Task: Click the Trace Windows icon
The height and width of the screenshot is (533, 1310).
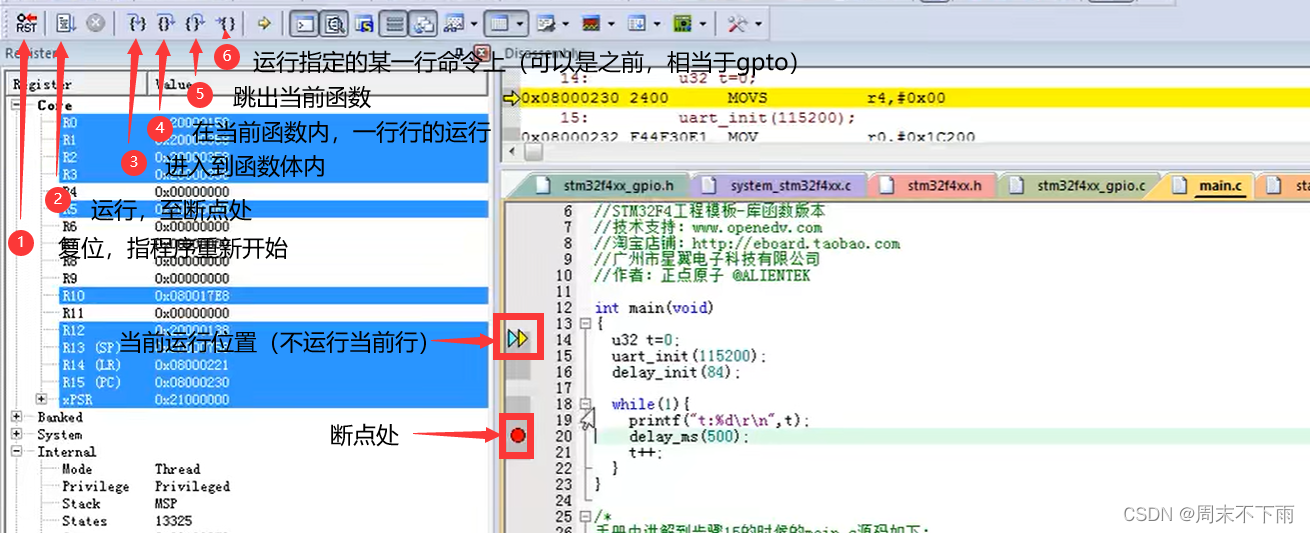Action: tap(636, 22)
